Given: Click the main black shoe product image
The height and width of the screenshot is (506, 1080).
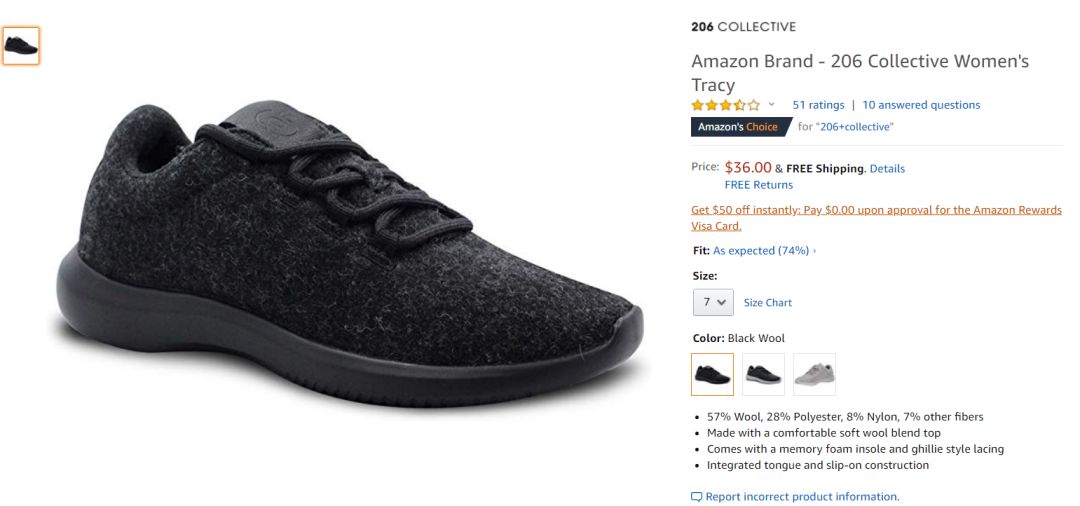Looking at the screenshot, I should pyautogui.click(x=350, y=255).
